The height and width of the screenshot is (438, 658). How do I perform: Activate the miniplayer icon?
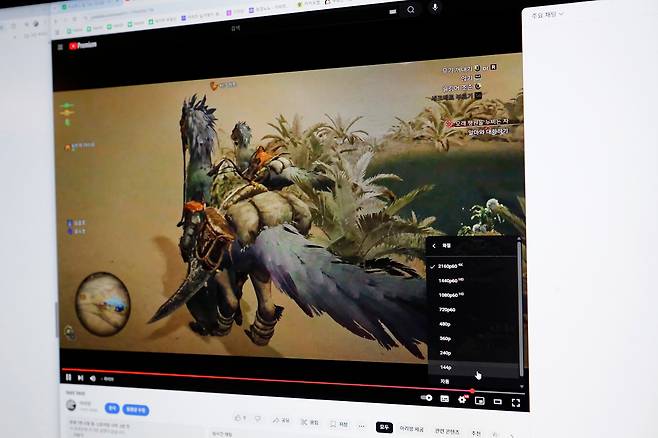[x=480, y=401]
